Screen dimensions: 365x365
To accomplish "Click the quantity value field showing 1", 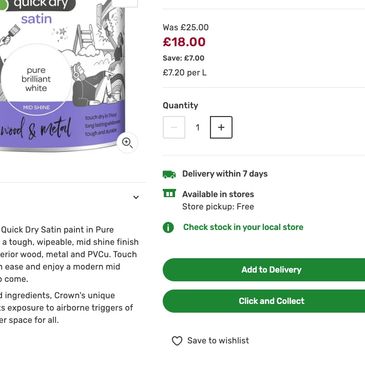I will point(198,127).
